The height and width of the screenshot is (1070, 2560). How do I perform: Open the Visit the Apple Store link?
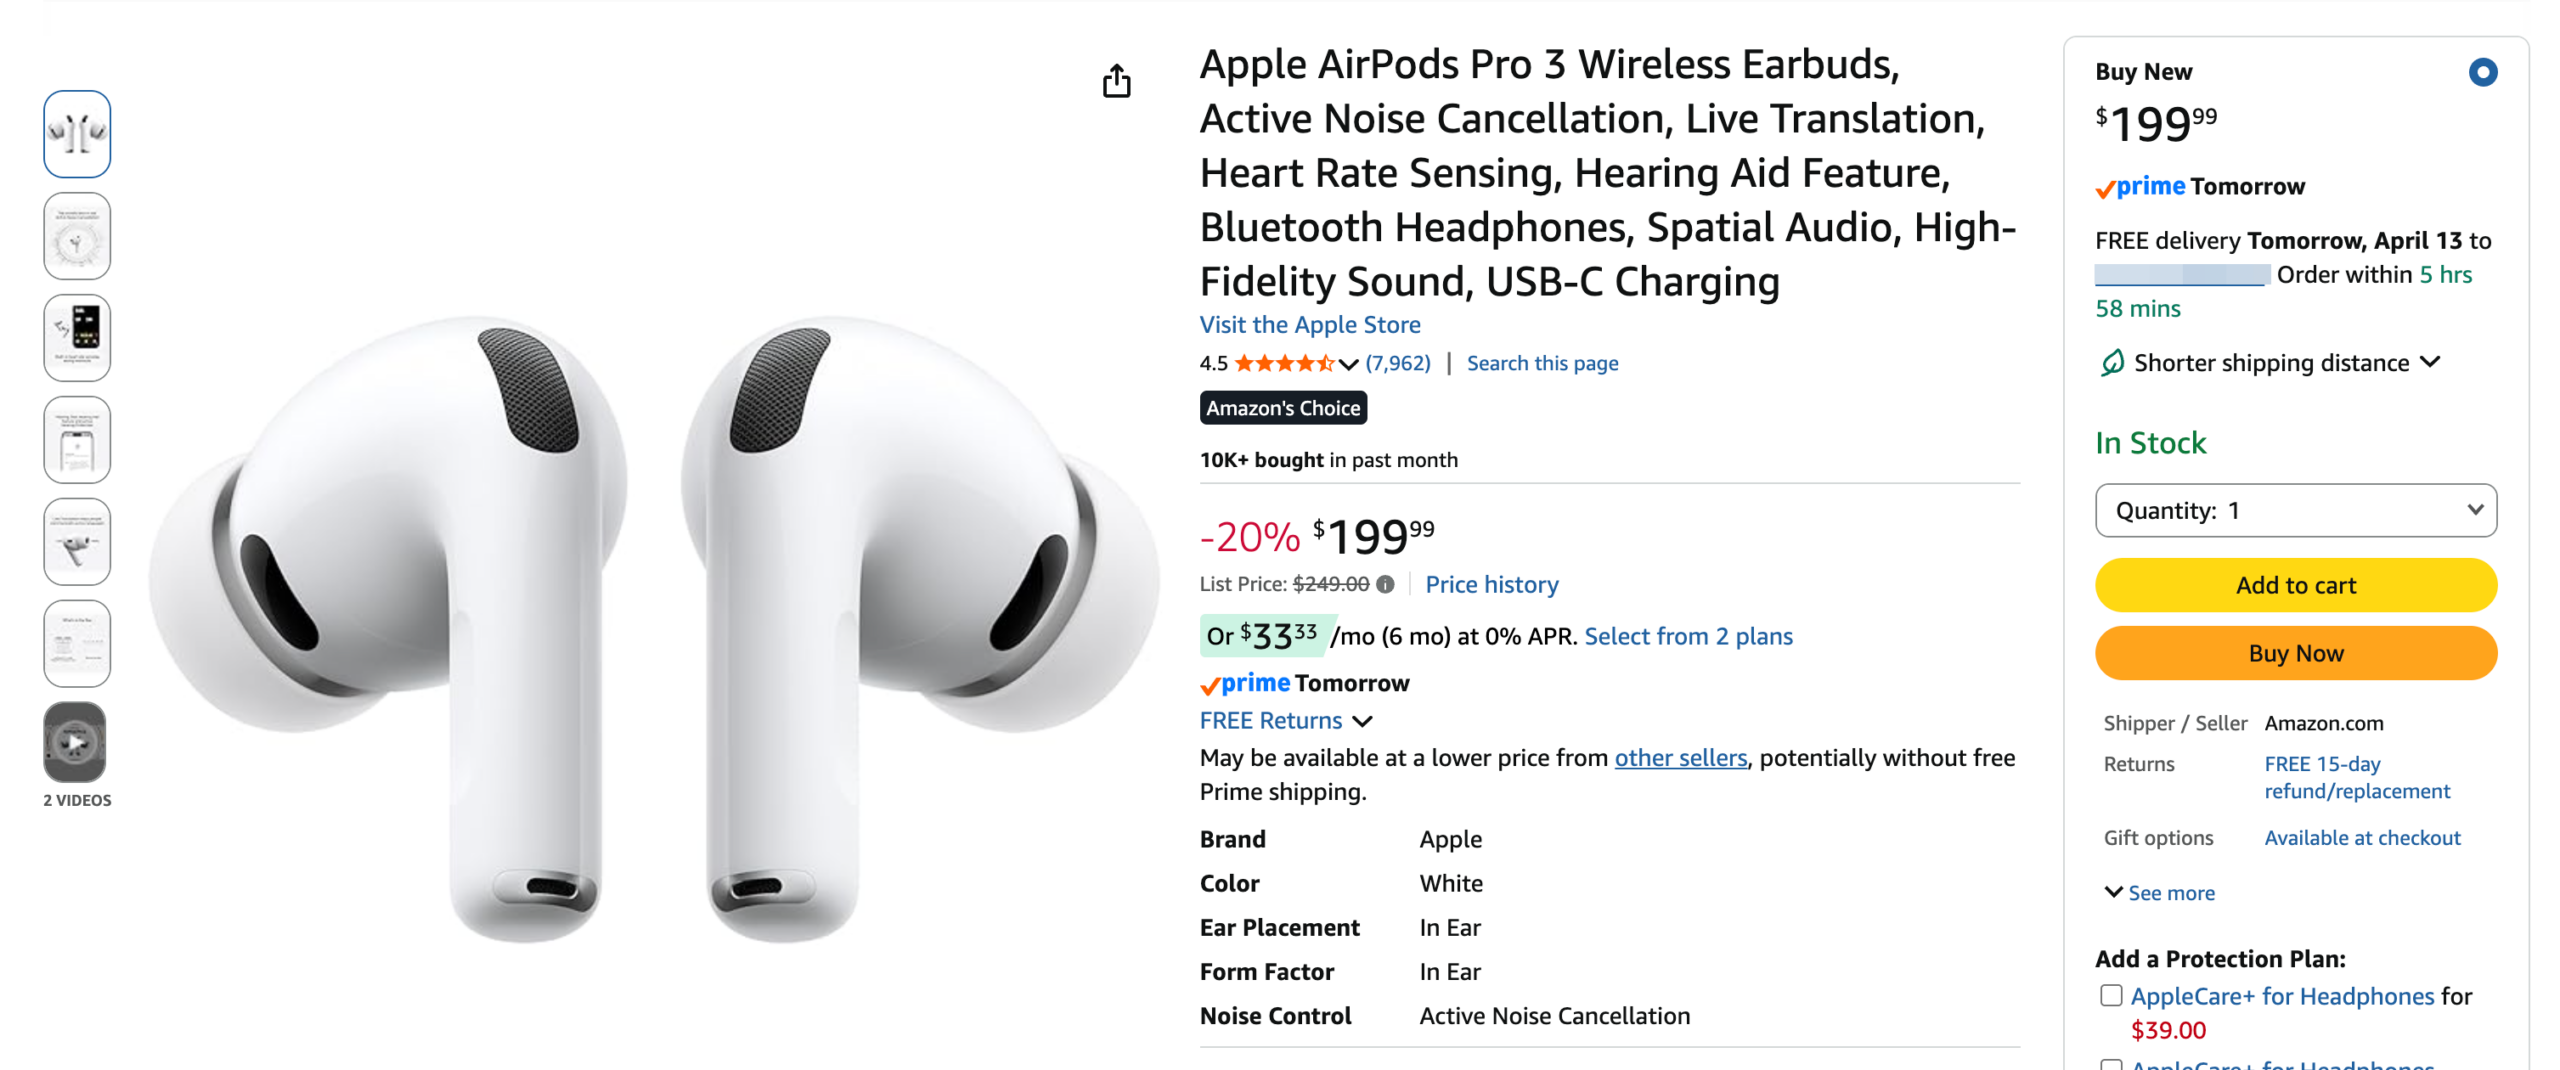1309,324
